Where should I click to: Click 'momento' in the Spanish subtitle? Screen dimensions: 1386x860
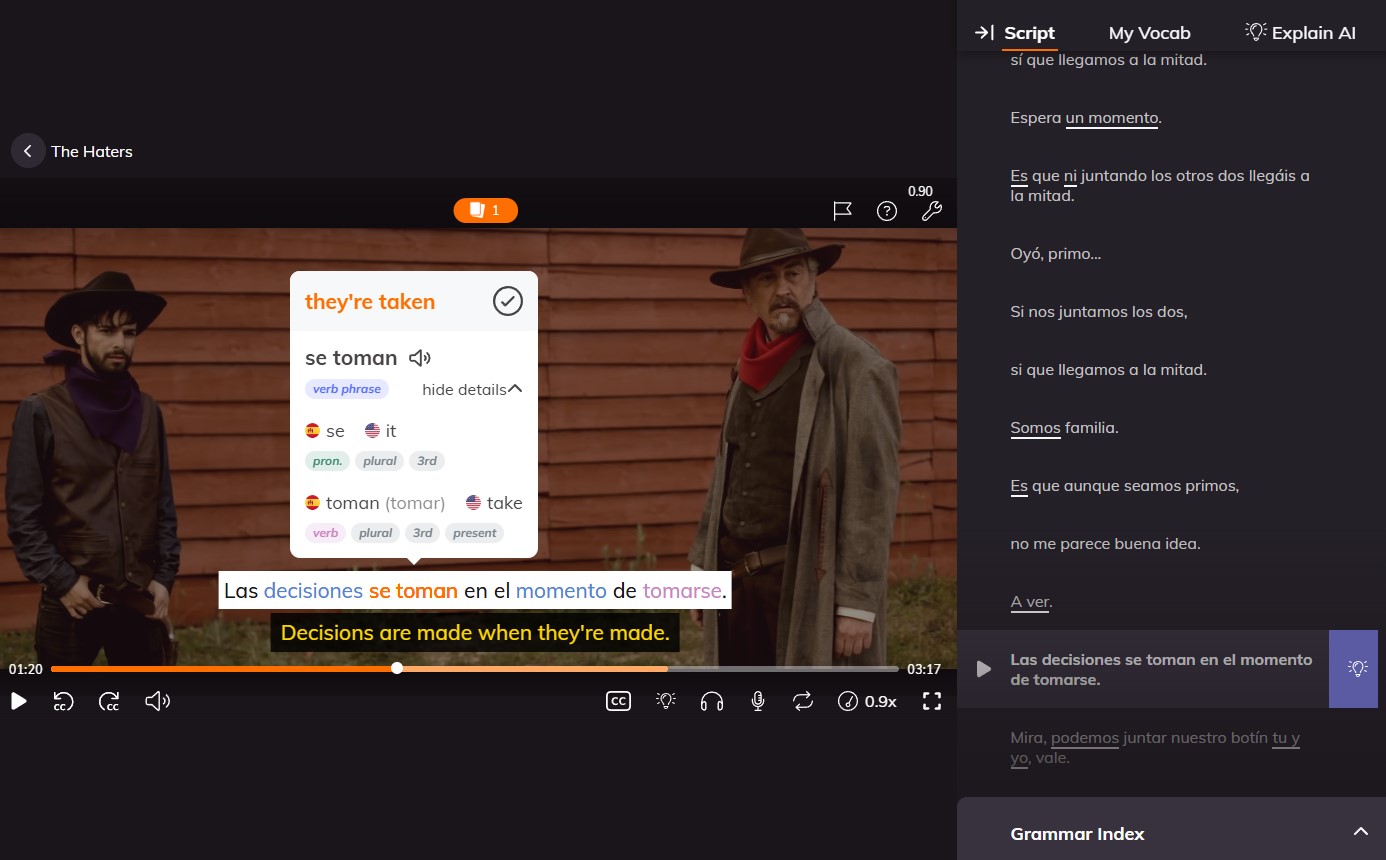click(561, 590)
